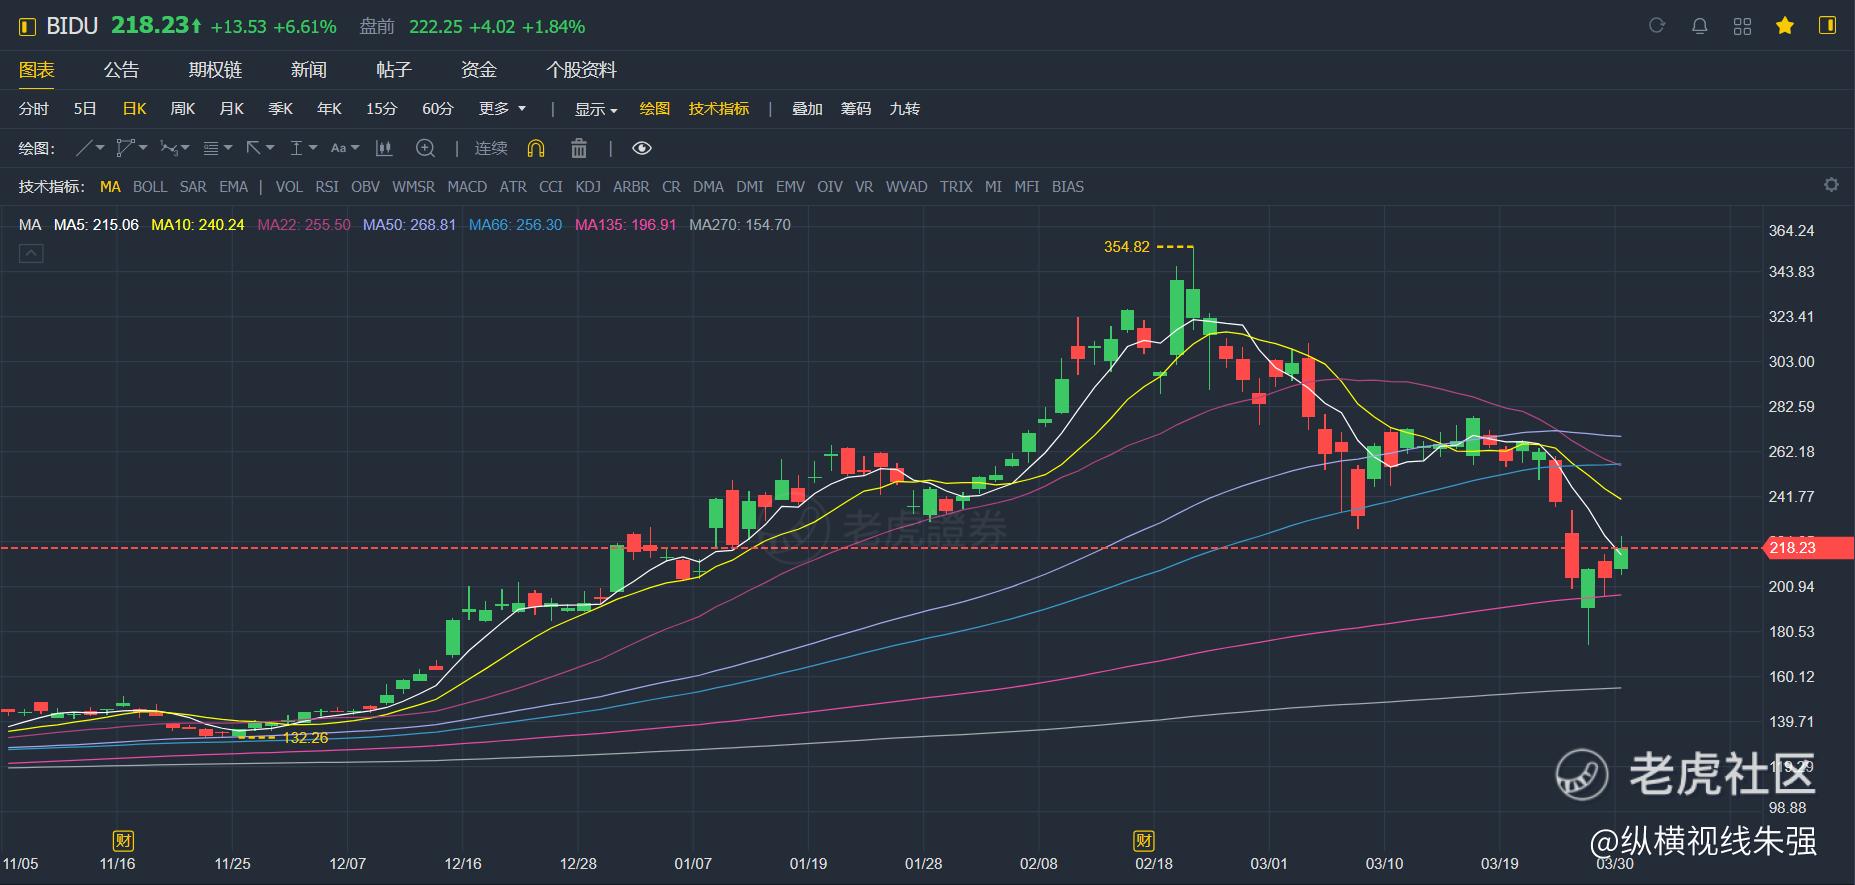1855x885 pixels.
Task: Click the 132.26 low price label
Action: 305,738
